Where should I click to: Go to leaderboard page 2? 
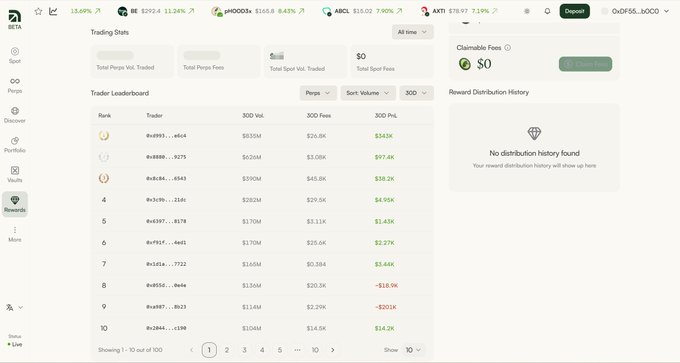tap(227, 350)
